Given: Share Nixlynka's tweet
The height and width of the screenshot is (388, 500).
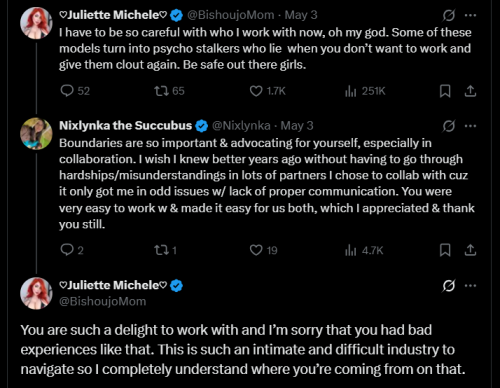Looking at the screenshot, I should [x=470, y=250].
